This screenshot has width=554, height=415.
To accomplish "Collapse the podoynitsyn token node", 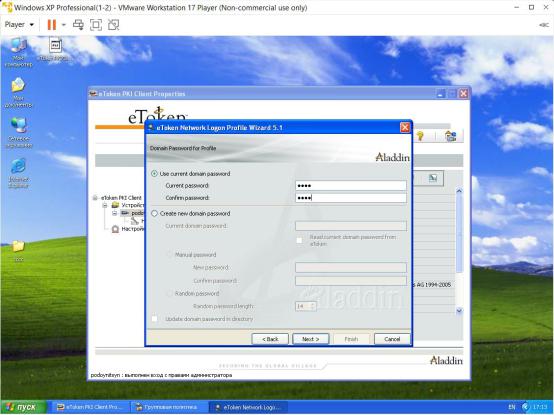I will click(x=114, y=213).
